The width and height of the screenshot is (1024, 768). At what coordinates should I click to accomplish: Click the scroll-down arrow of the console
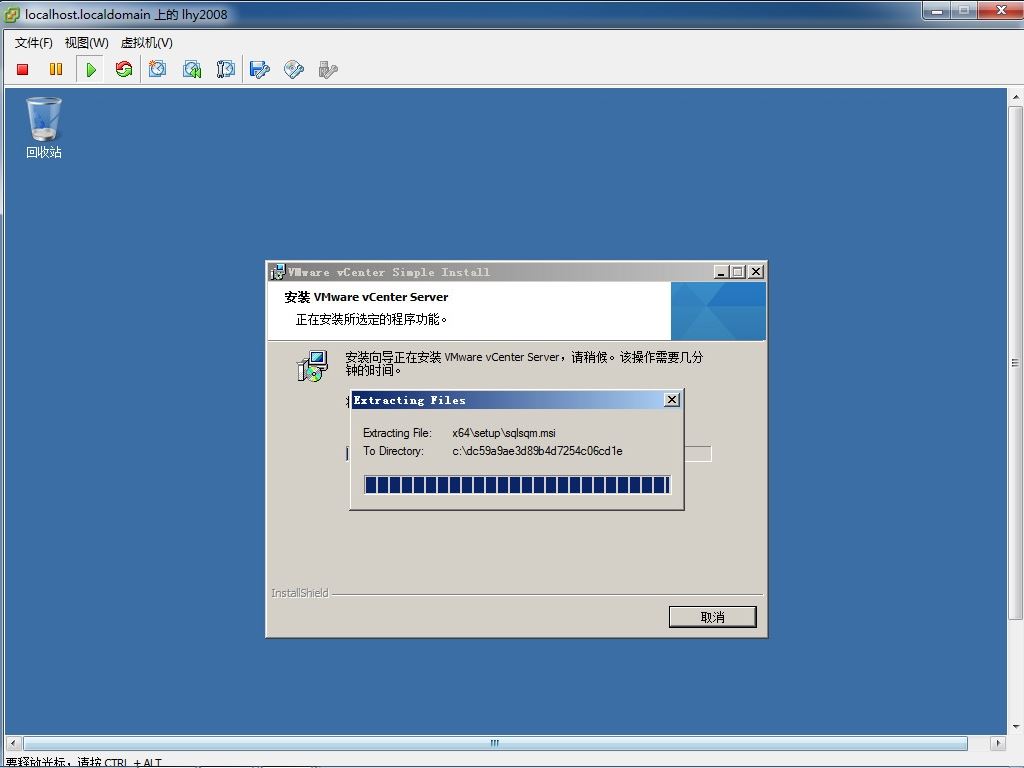pos(1016,726)
